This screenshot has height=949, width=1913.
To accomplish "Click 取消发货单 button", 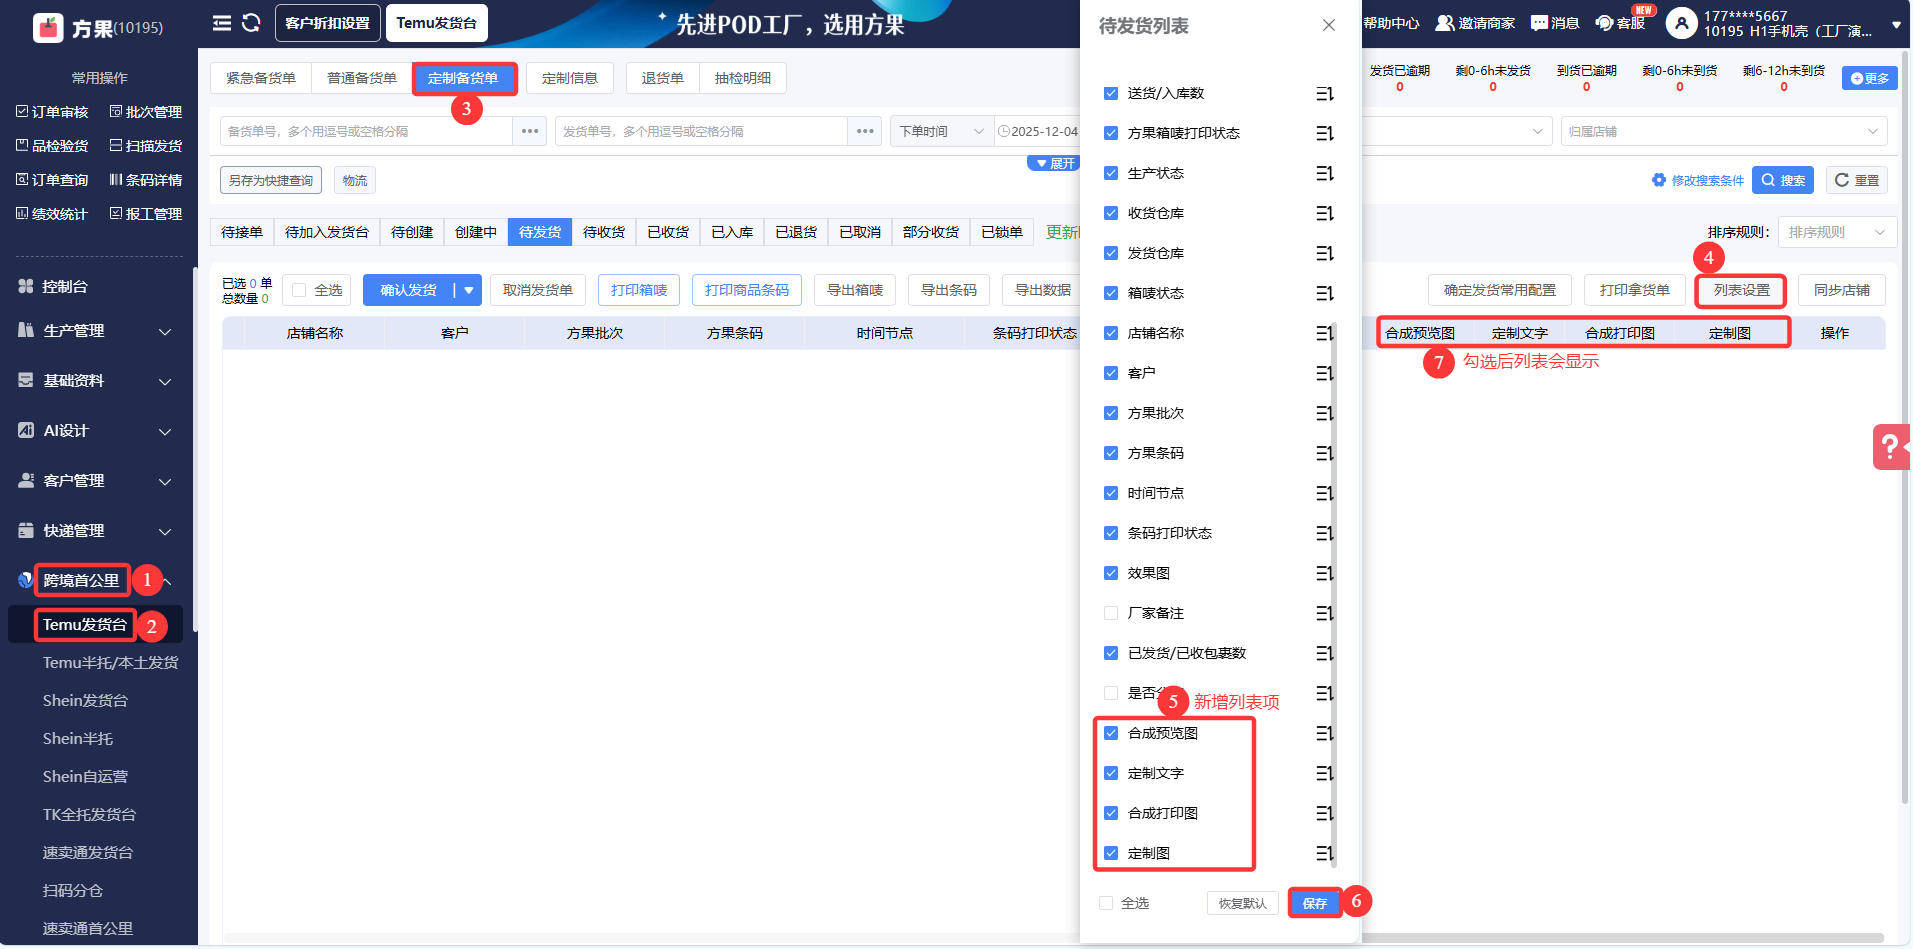I will coord(538,290).
